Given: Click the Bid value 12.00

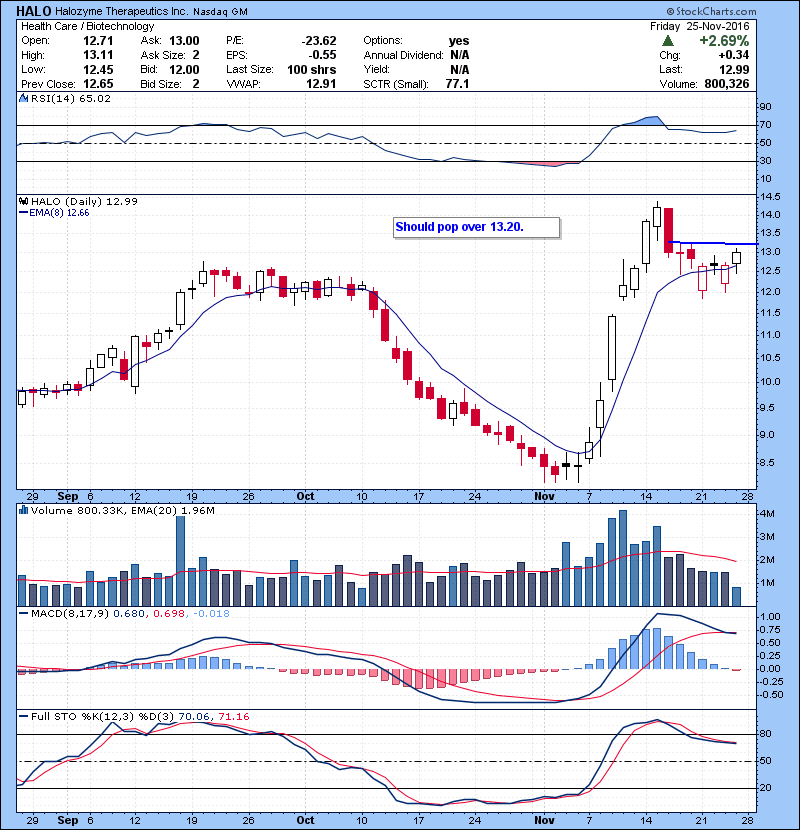Looking at the screenshot, I should tap(184, 69).
